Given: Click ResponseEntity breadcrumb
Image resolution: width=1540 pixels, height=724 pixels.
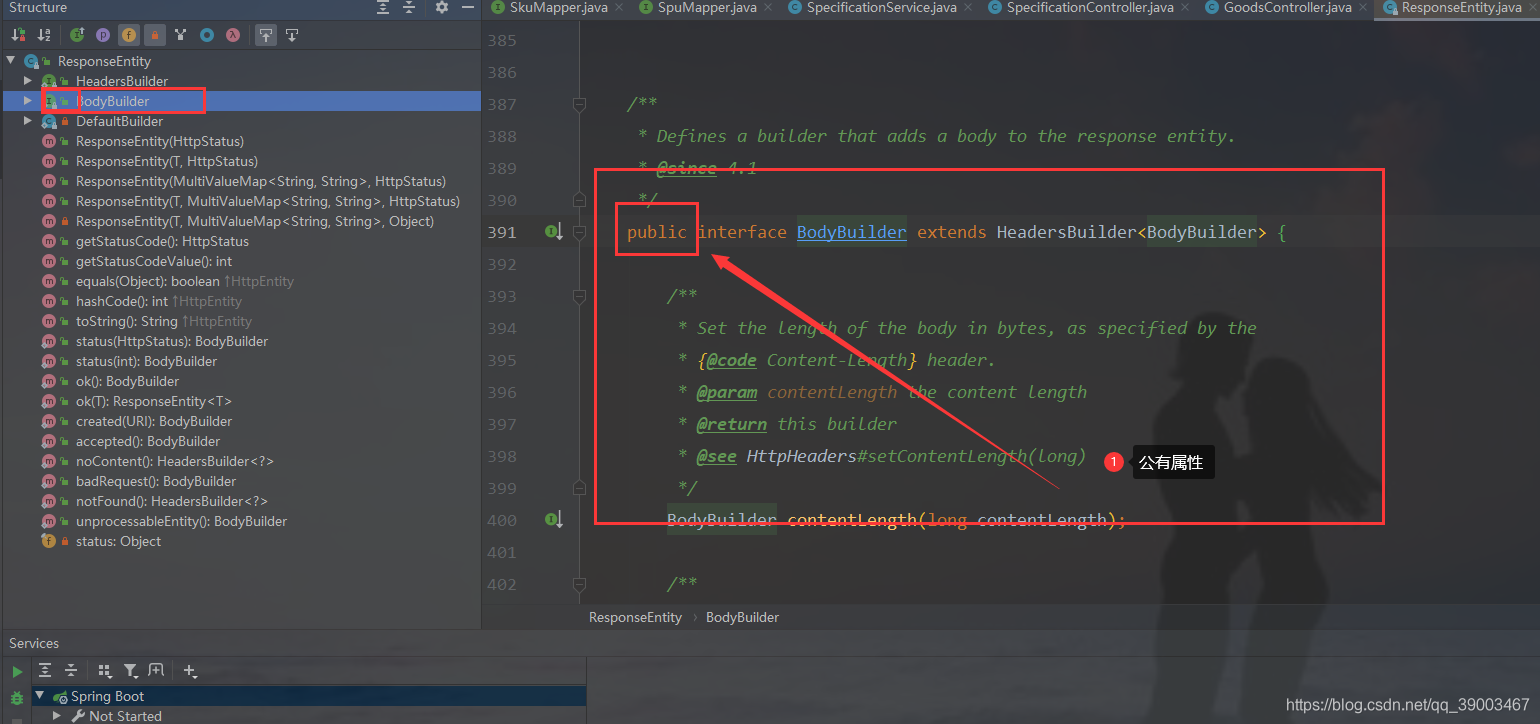Looking at the screenshot, I should (x=635, y=617).
